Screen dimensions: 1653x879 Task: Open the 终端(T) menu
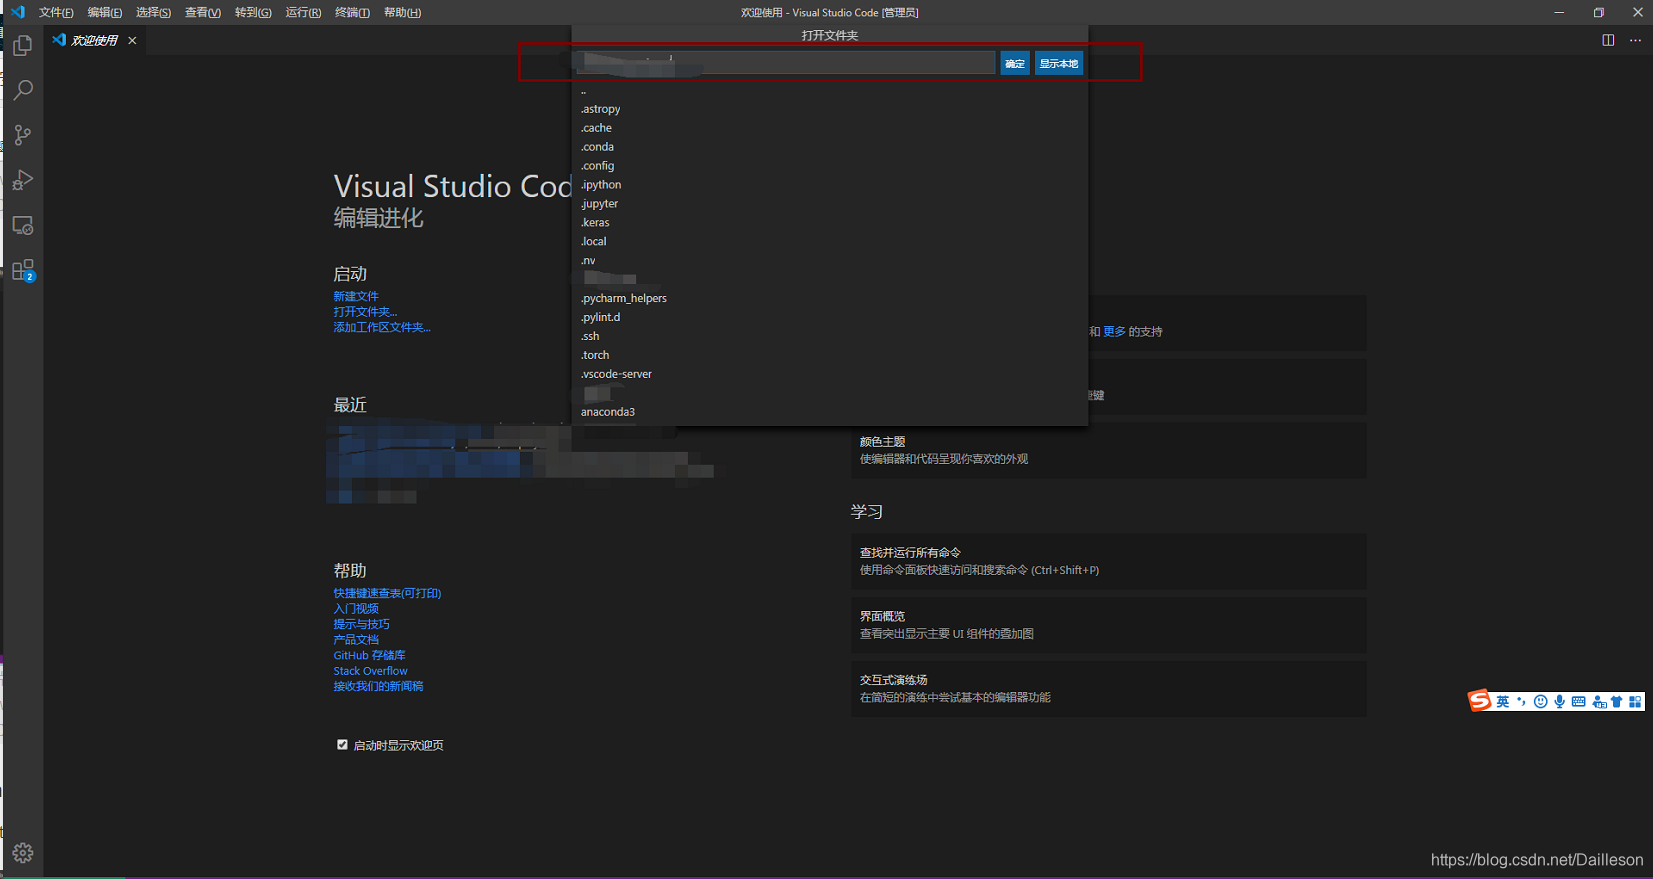[352, 12]
